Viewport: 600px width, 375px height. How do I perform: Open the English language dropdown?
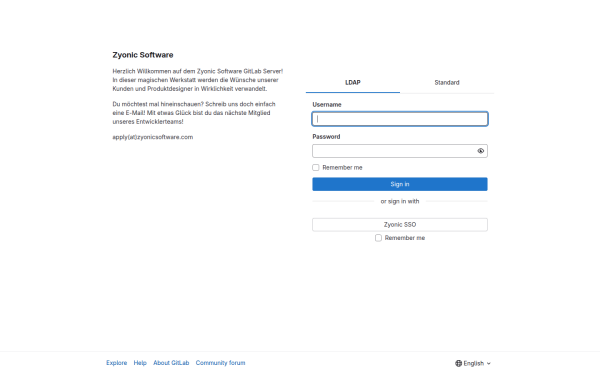[x=473, y=363]
